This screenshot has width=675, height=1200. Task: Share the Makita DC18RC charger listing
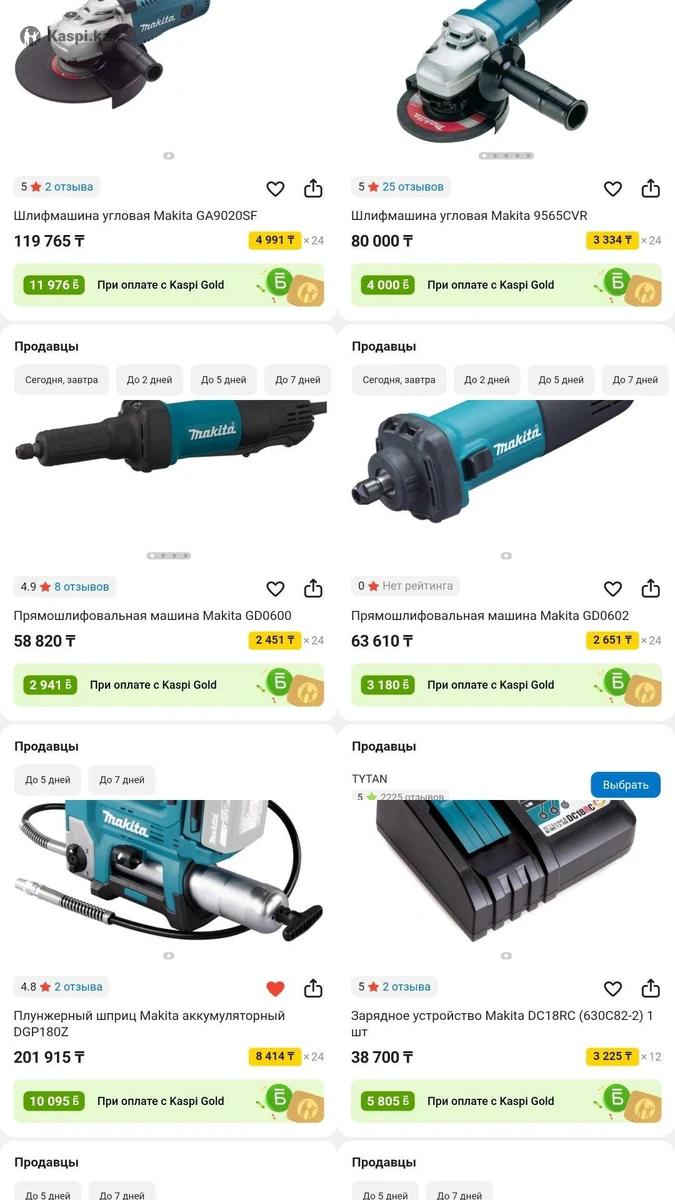pos(651,988)
